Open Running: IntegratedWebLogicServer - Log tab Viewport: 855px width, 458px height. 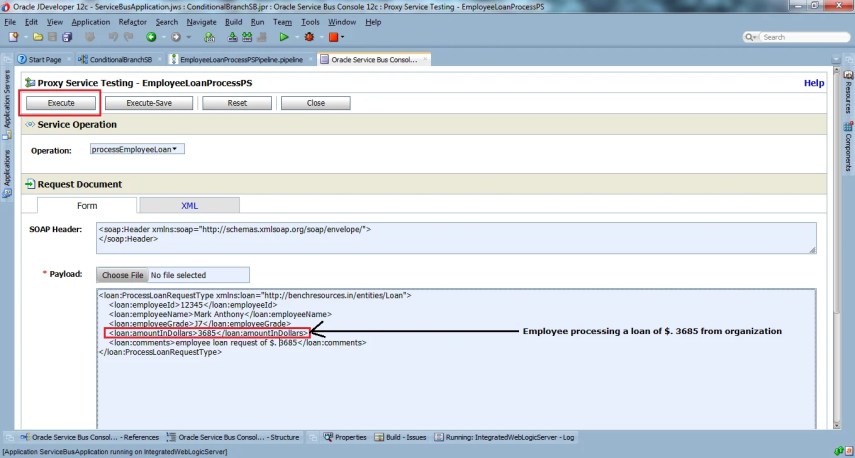coord(504,437)
